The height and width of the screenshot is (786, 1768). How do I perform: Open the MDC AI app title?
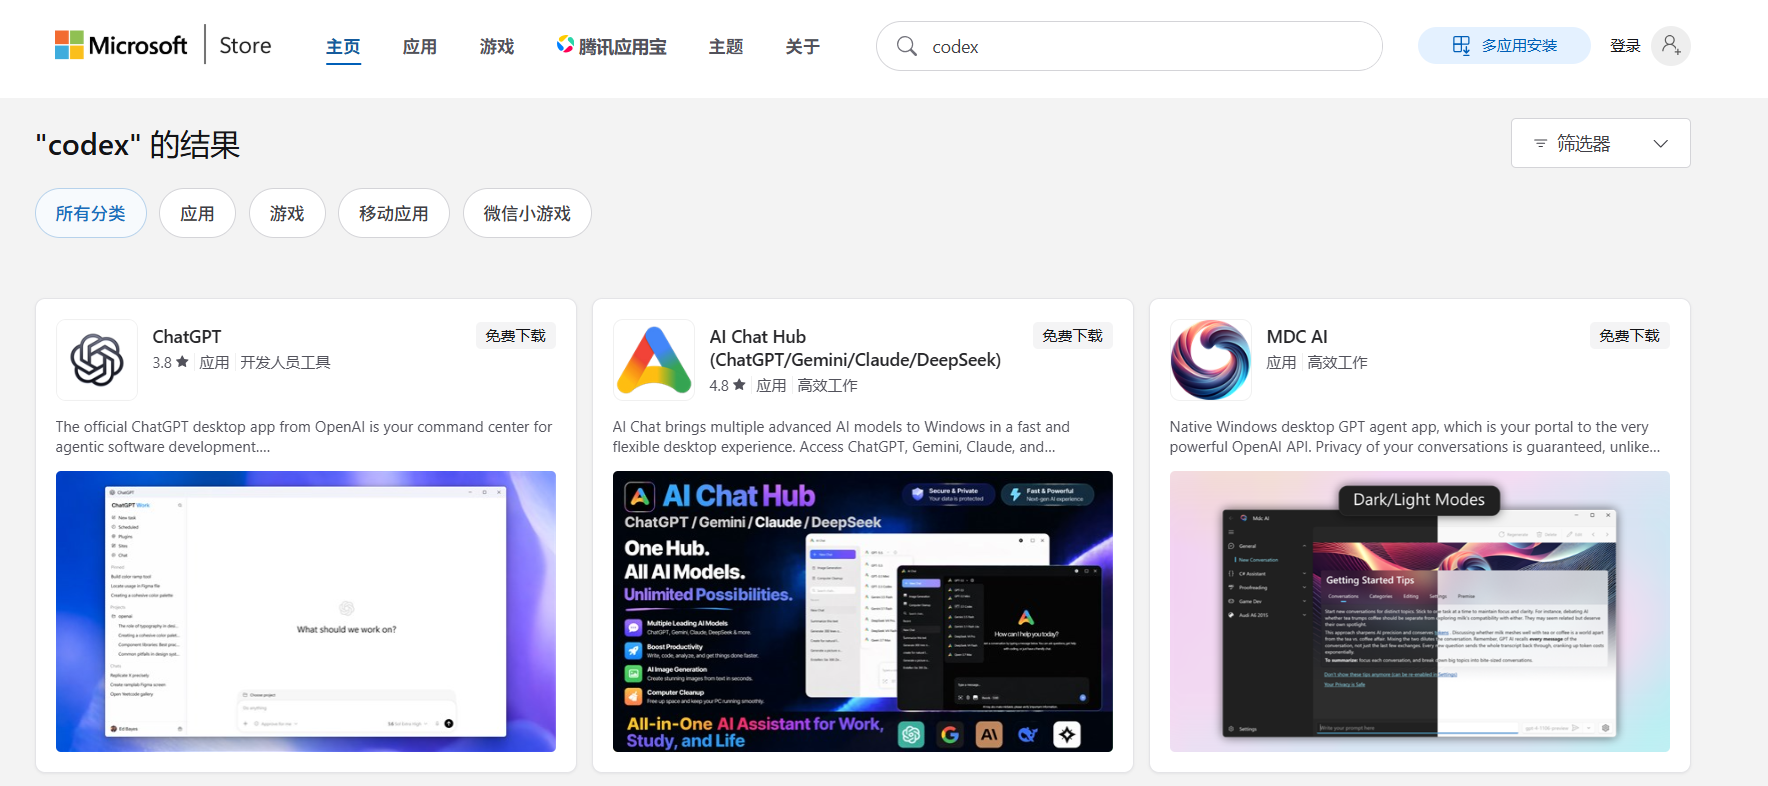coord(1297,337)
